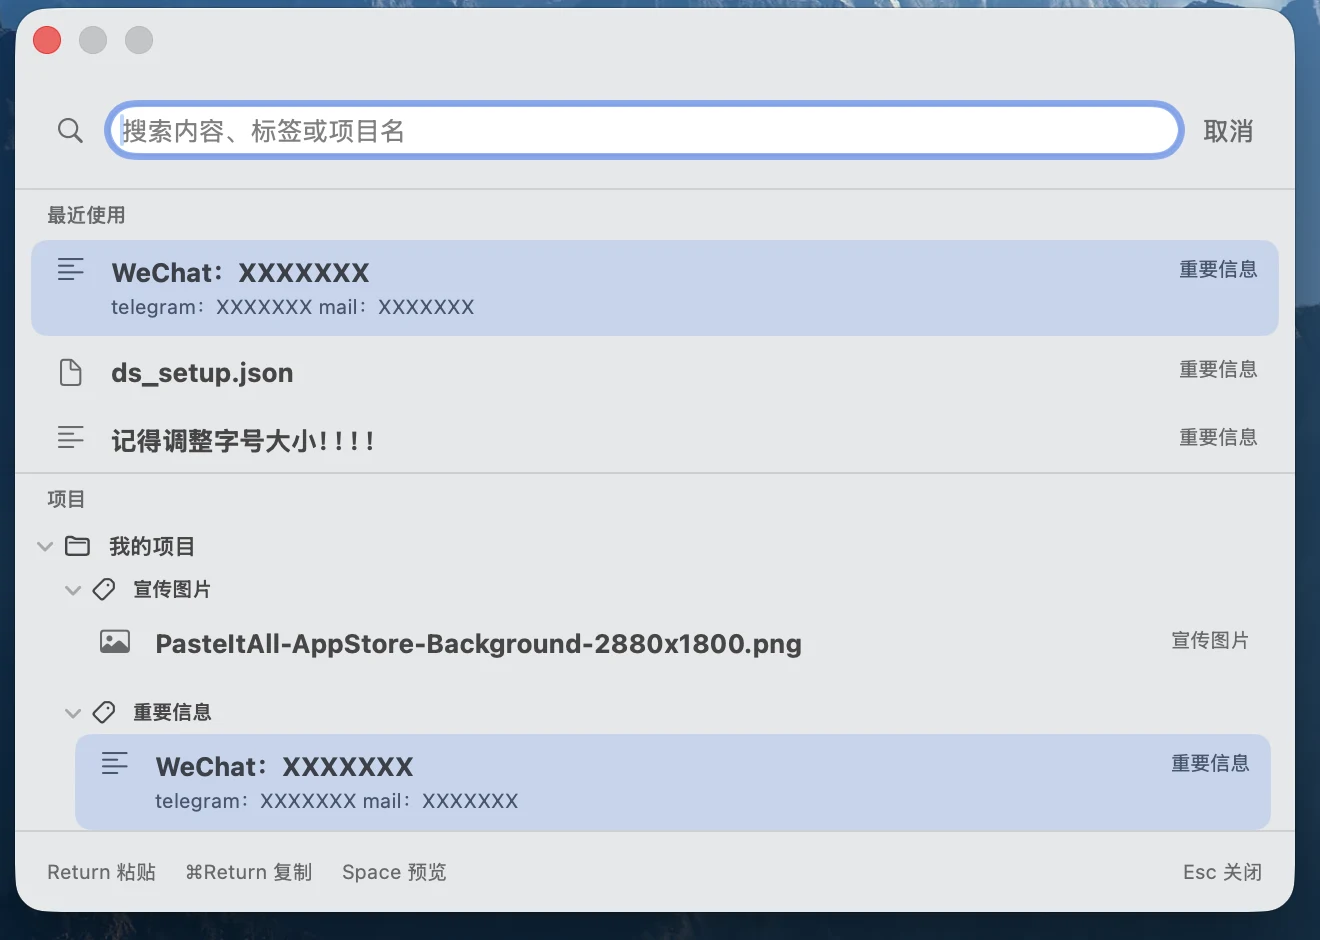Click the tag icon beside 宣传图片 group
1320x940 pixels.
[104, 590]
